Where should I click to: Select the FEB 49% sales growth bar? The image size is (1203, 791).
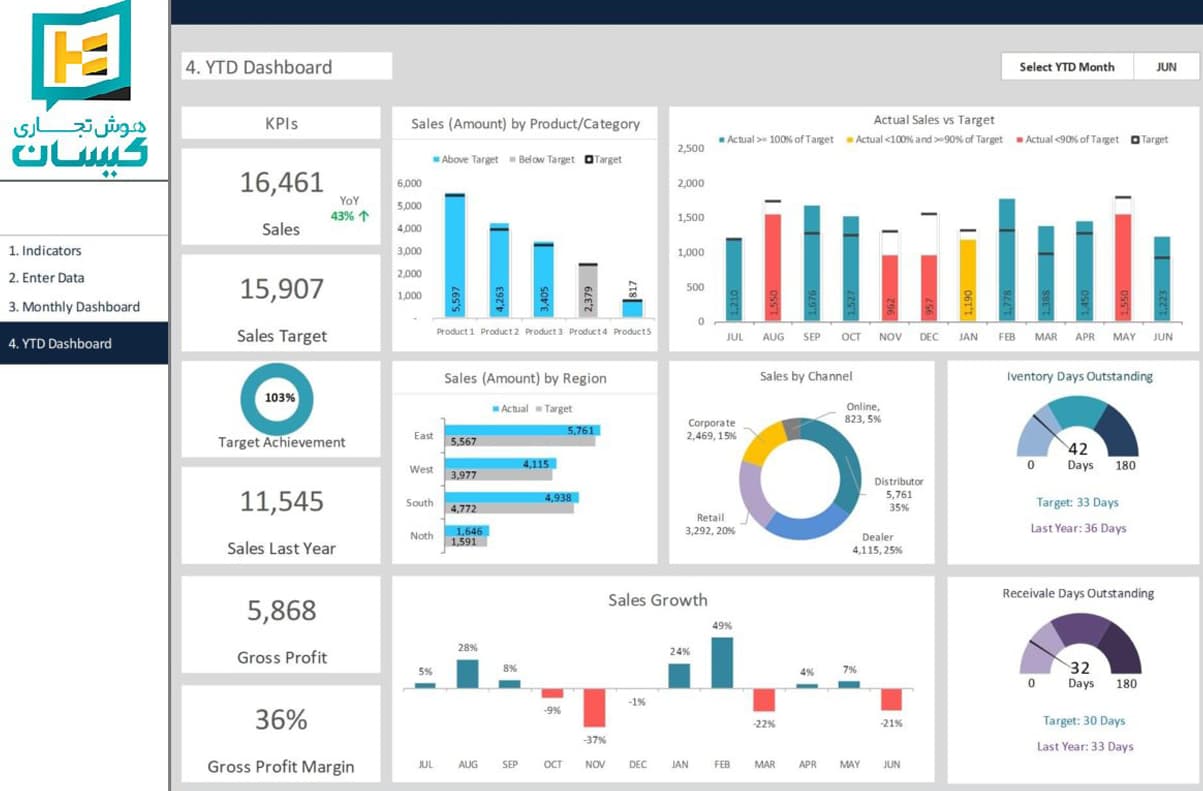tap(722, 662)
